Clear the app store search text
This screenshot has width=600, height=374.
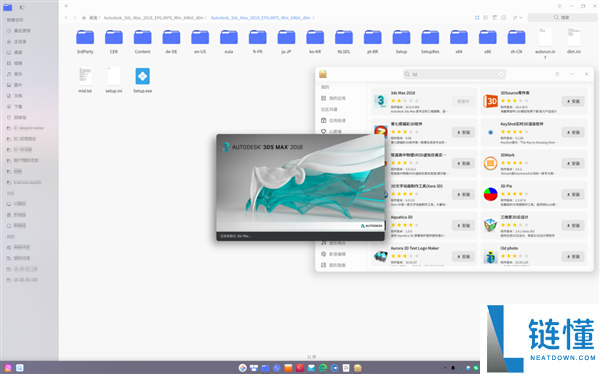point(501,74)
